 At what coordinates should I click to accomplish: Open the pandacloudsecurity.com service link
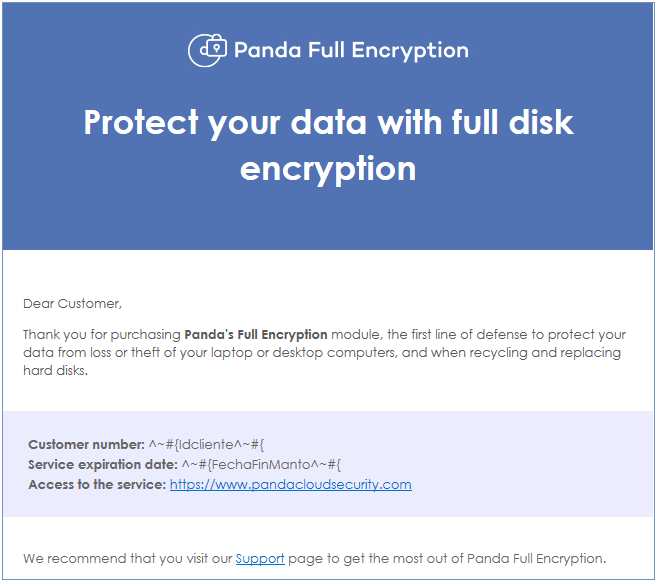coord(290,484)
